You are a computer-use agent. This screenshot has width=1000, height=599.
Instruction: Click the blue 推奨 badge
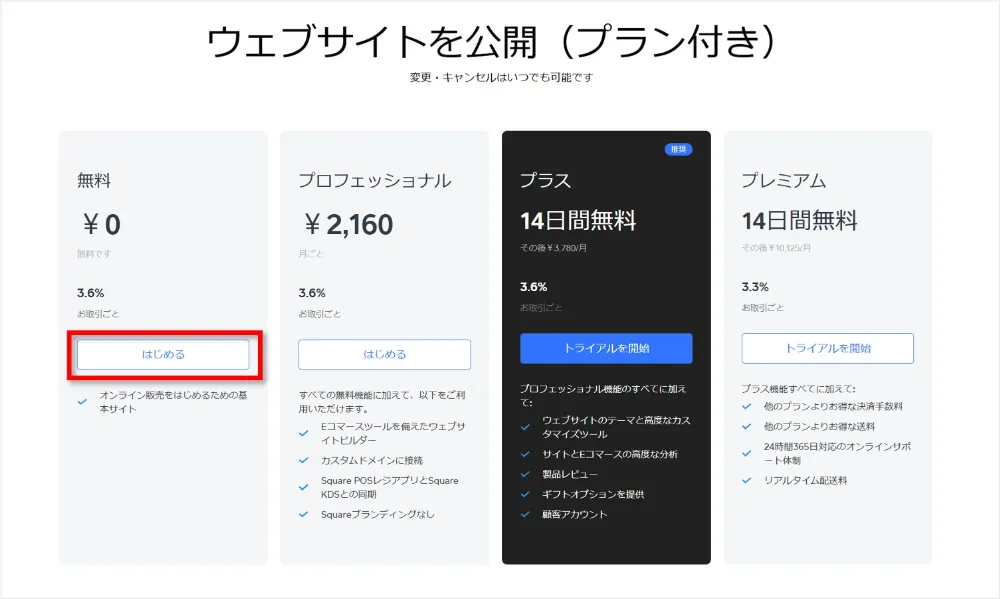click(679, 149)
